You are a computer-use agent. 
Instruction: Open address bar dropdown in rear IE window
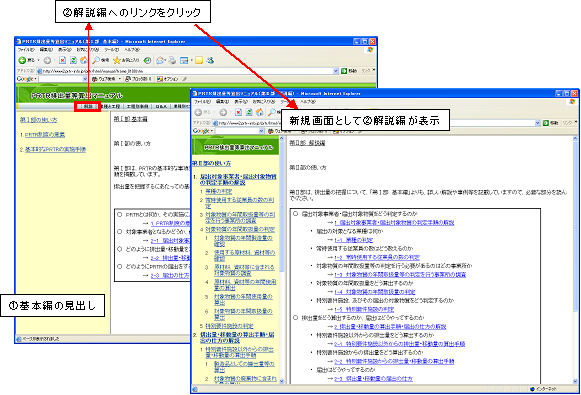pyautogui.click(x=336, y=70)
